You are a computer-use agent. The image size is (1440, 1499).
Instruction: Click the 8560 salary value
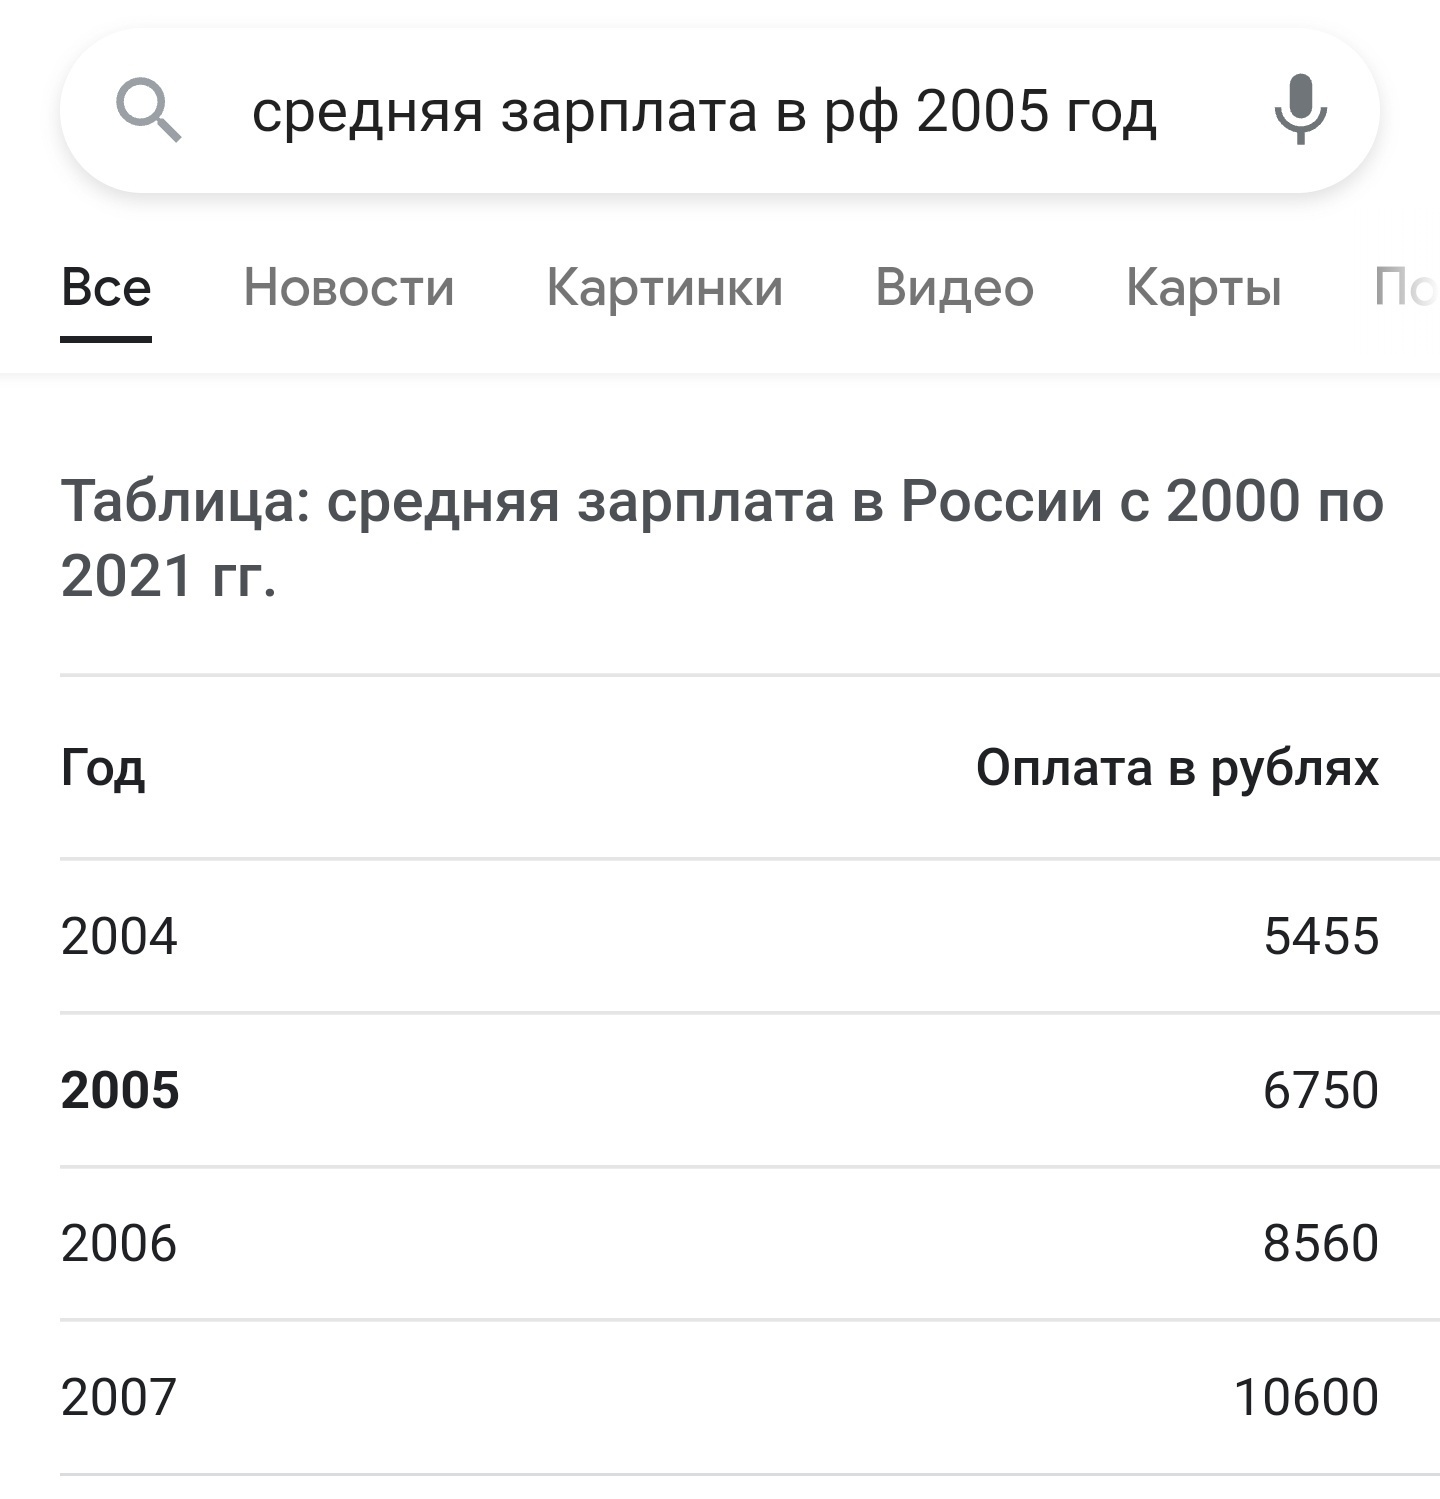(1320, 1244)
